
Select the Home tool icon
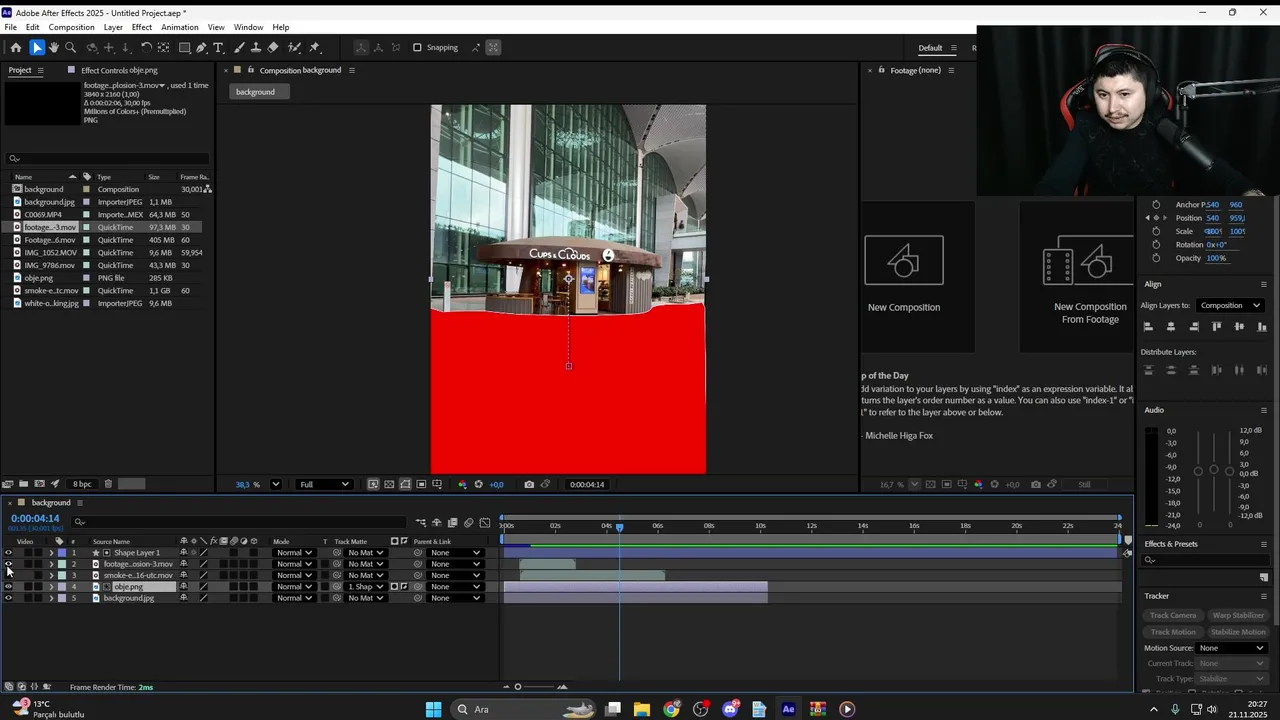15,47
